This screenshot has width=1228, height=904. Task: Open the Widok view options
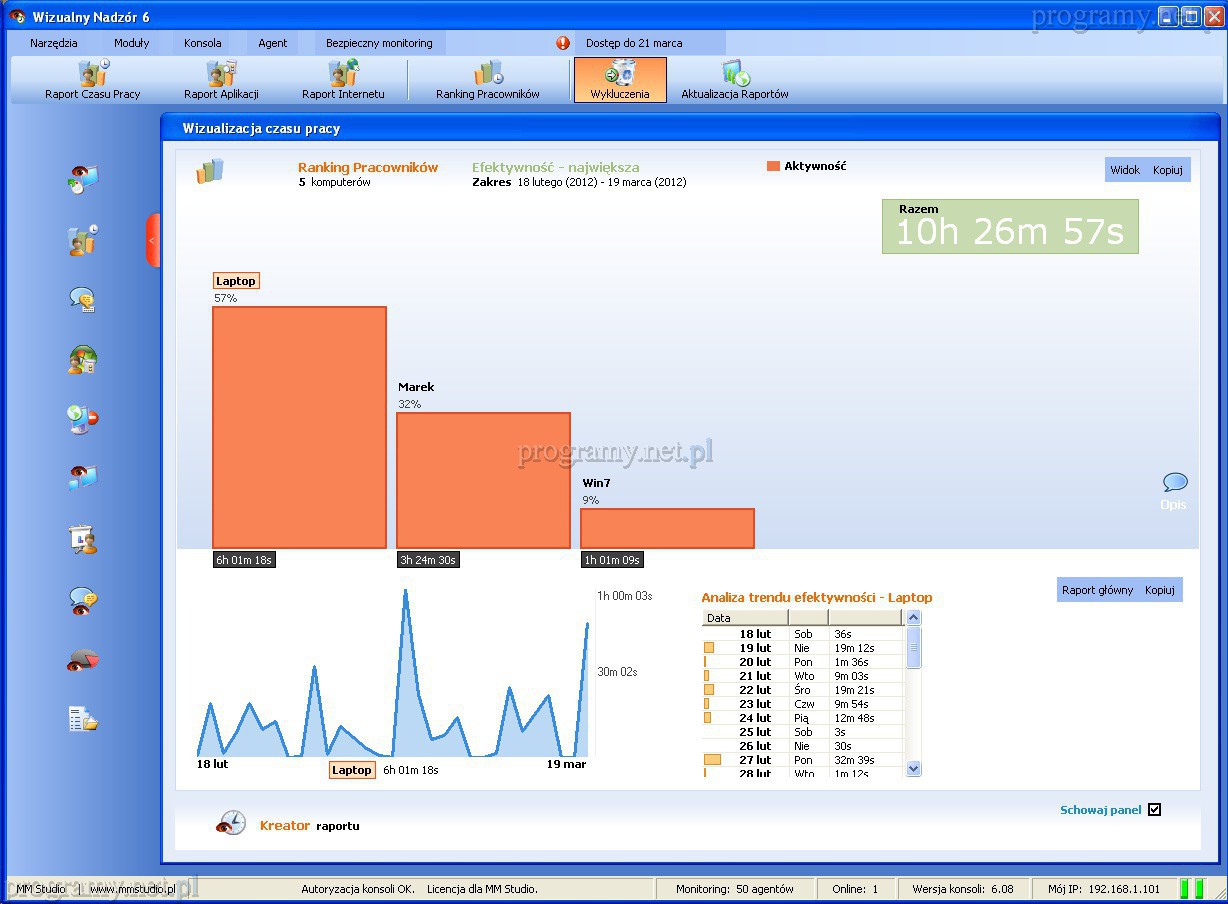1125,170
